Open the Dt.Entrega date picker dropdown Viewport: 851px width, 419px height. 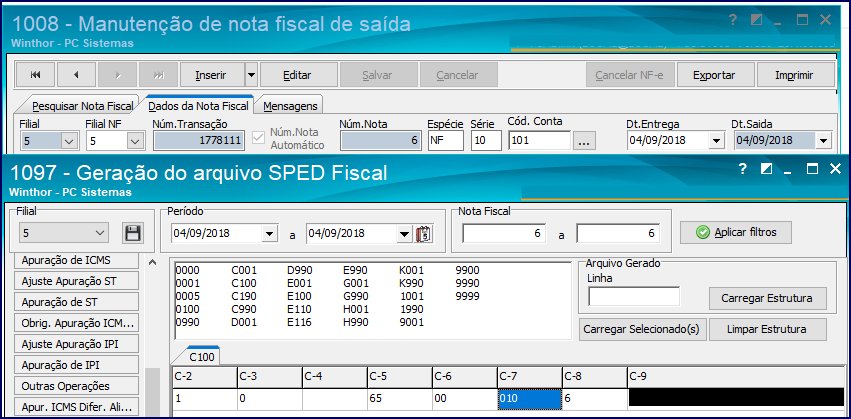pos(716,141)
